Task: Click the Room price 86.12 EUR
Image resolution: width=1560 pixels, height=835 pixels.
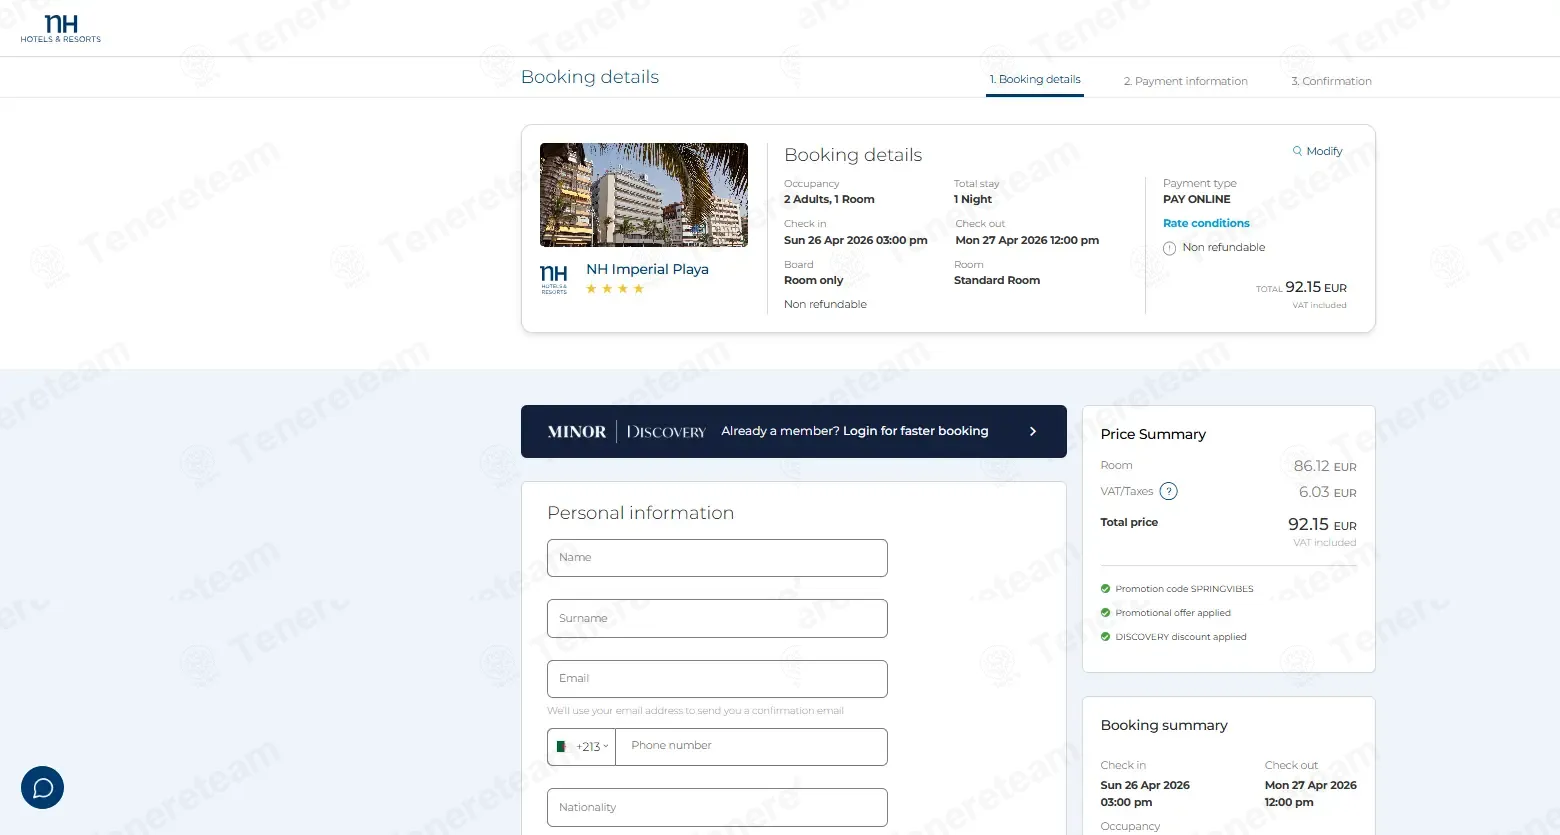Action: [1325, 466]
